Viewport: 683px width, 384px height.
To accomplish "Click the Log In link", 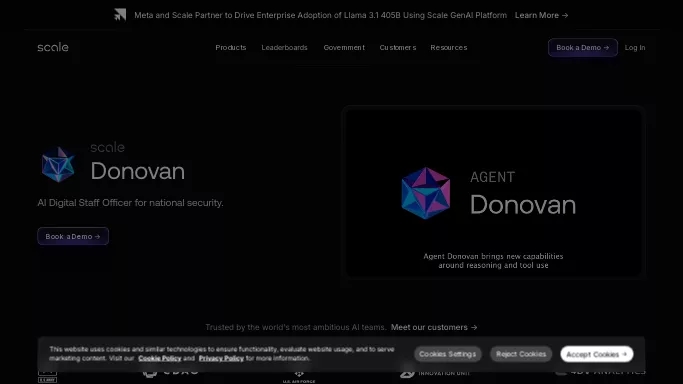I will (635, 47).
